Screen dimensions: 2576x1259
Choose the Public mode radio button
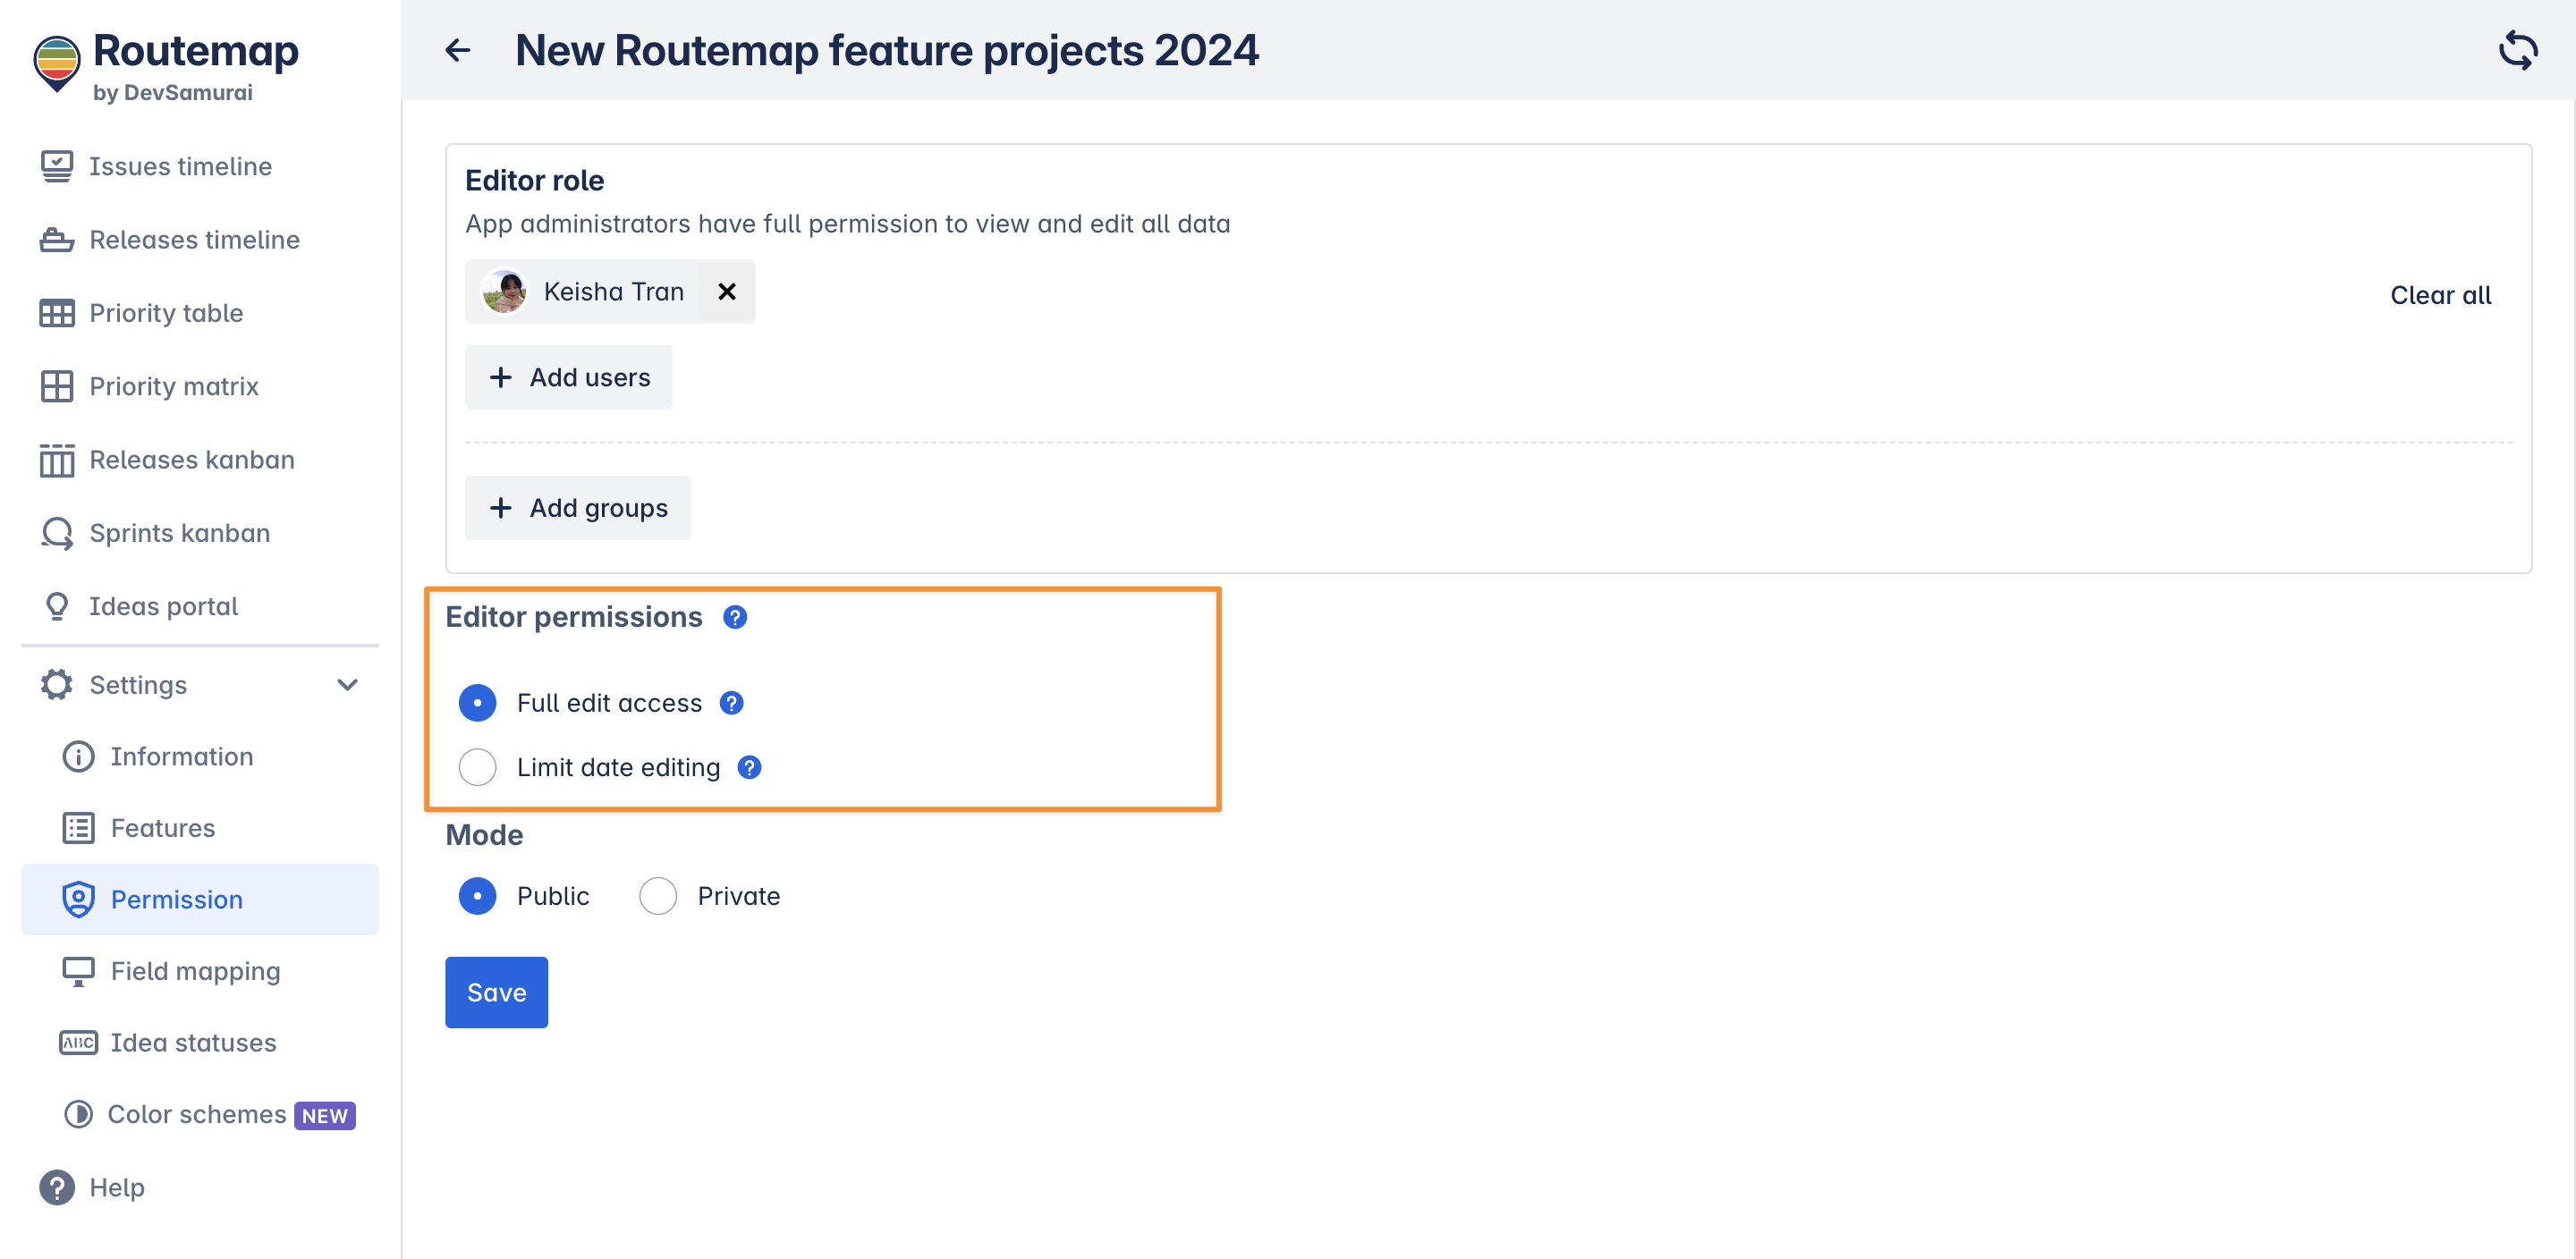[x=477, y=896]
